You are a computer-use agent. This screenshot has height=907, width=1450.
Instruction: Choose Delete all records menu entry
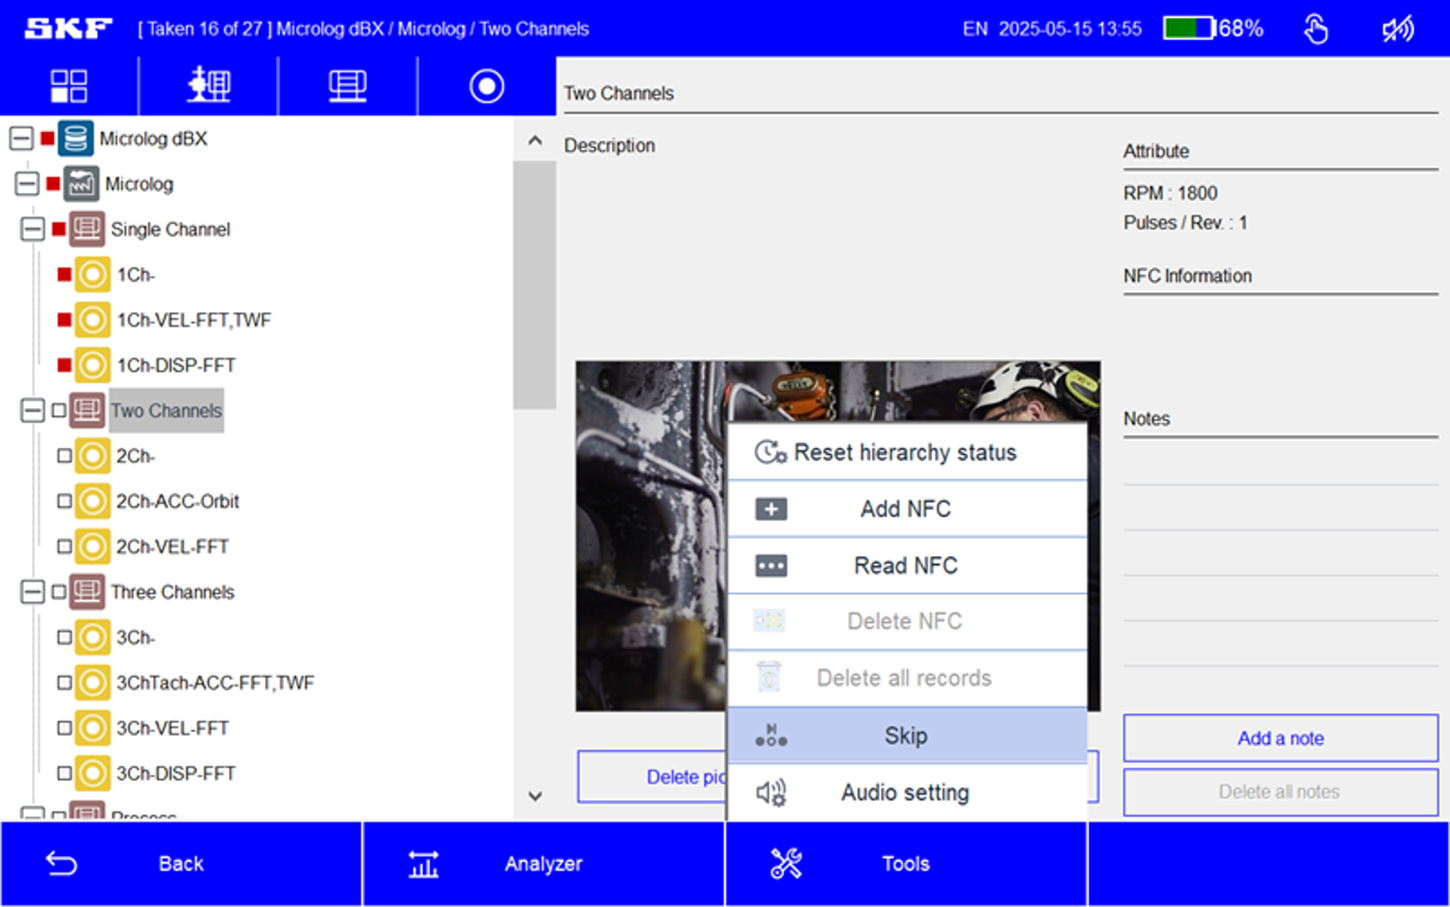tap(907, 678)
